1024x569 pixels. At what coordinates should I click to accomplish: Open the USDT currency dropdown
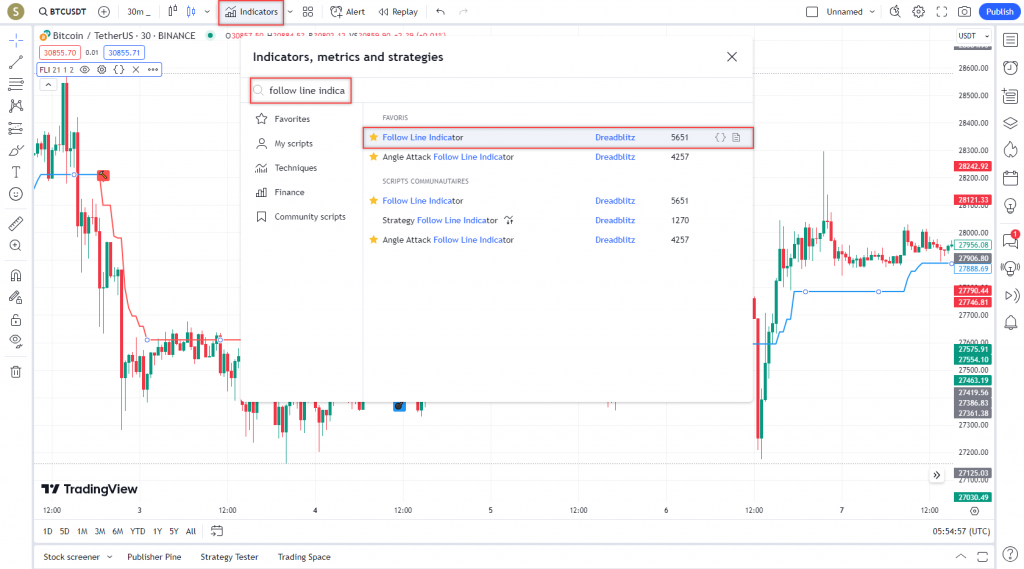[x=973, y=36]
